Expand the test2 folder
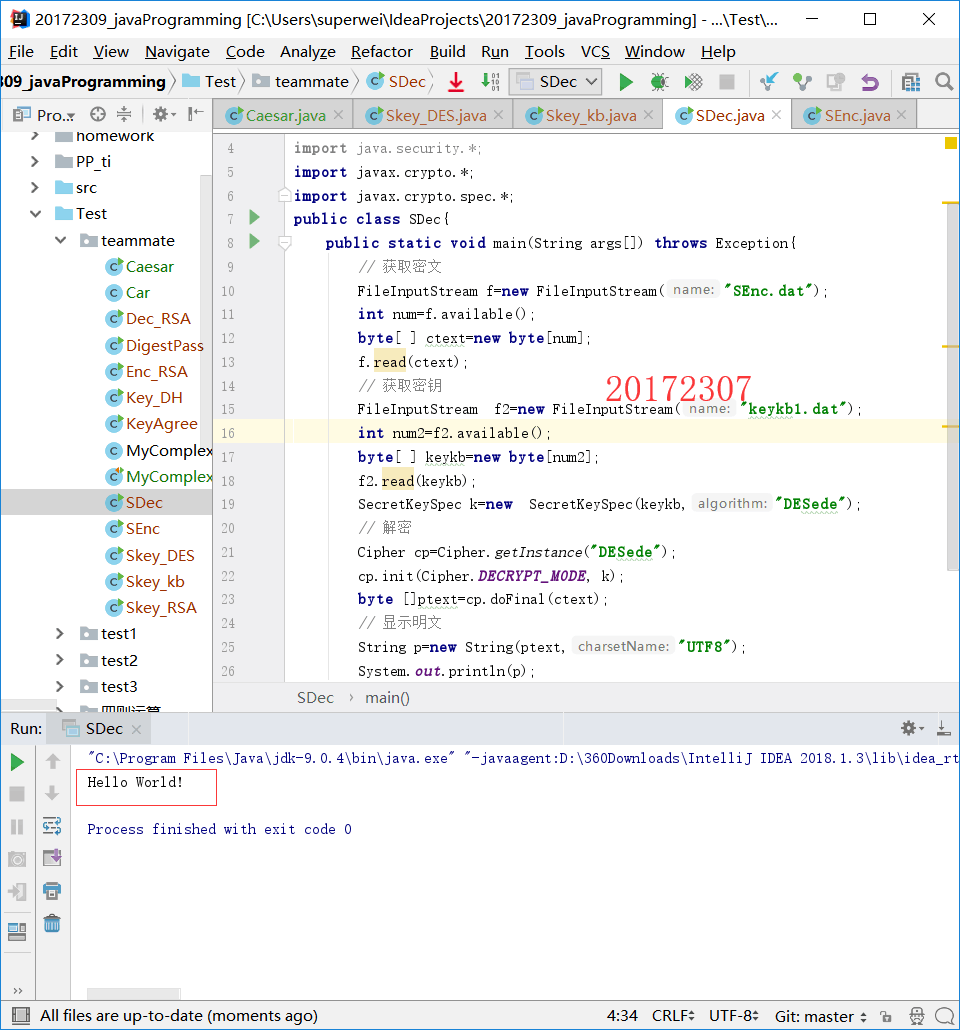This screenshot has height=1030, width=960. click(60, 660)
